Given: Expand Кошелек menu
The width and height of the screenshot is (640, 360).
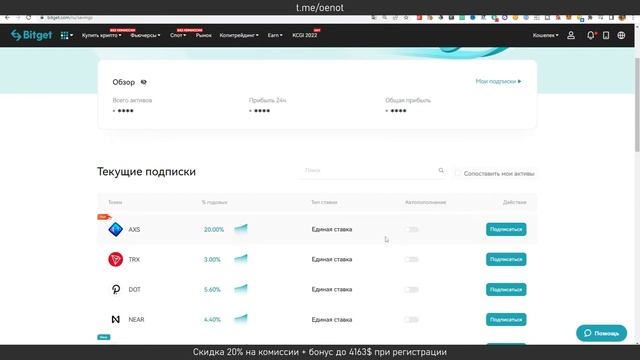Looking at the screenshot, I should pyautogui.click(x=545, y=36).
